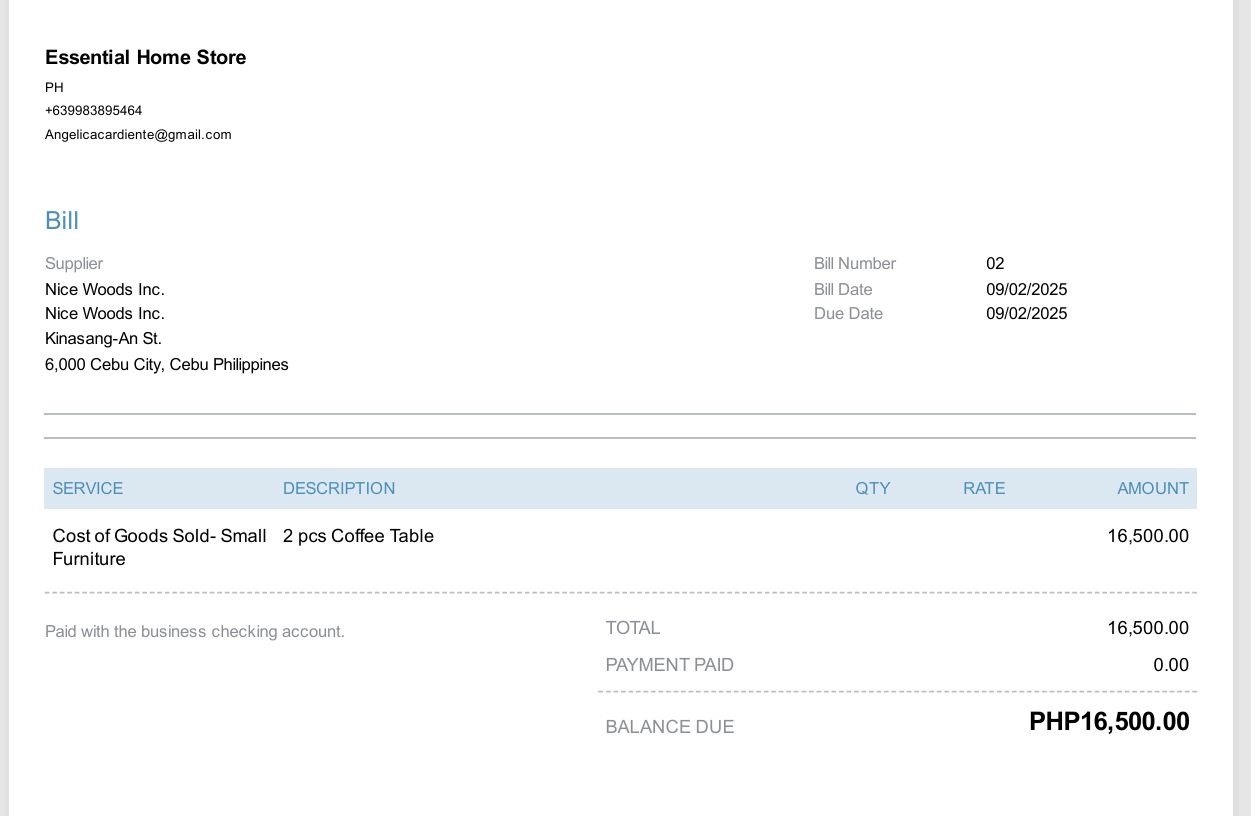Select the date next to Due Date
1251x816 pixels.
point(1026,313)
